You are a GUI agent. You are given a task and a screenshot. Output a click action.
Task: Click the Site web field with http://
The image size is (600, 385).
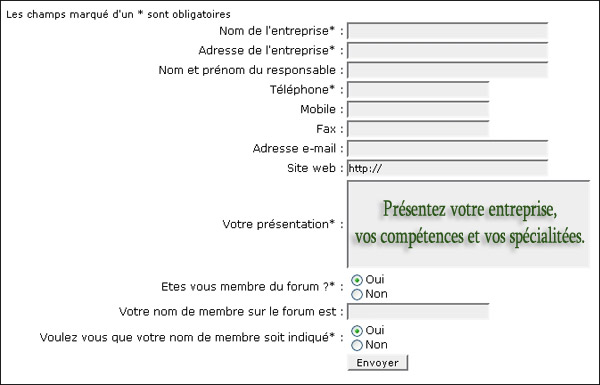pyautogui.click(x=447, y=168)
